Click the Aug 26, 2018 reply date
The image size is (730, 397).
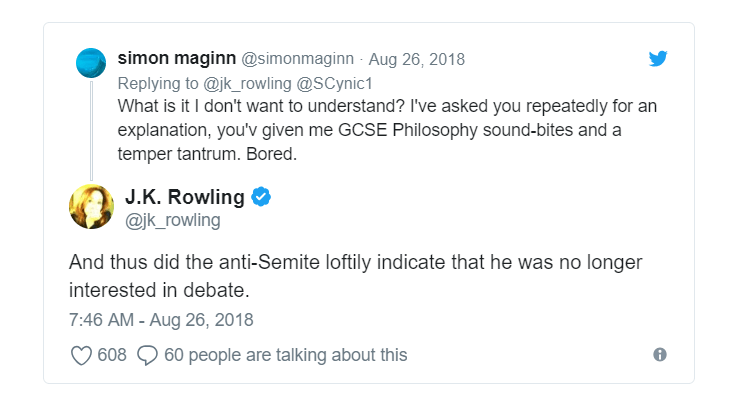(417, 60)
